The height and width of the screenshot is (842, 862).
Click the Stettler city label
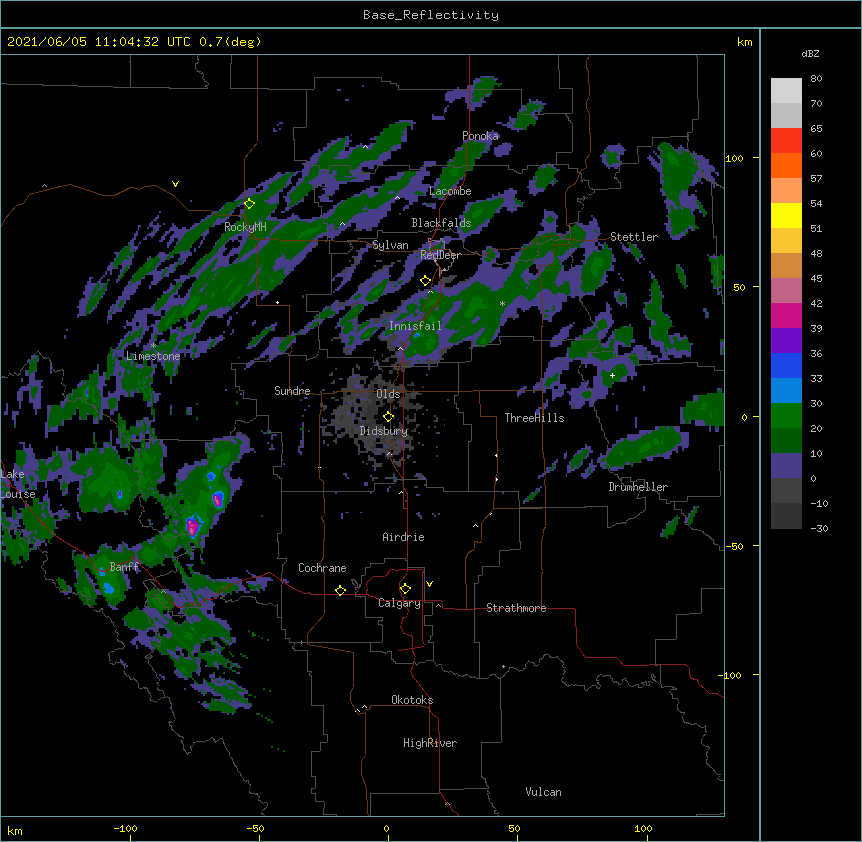coord(634,237)
